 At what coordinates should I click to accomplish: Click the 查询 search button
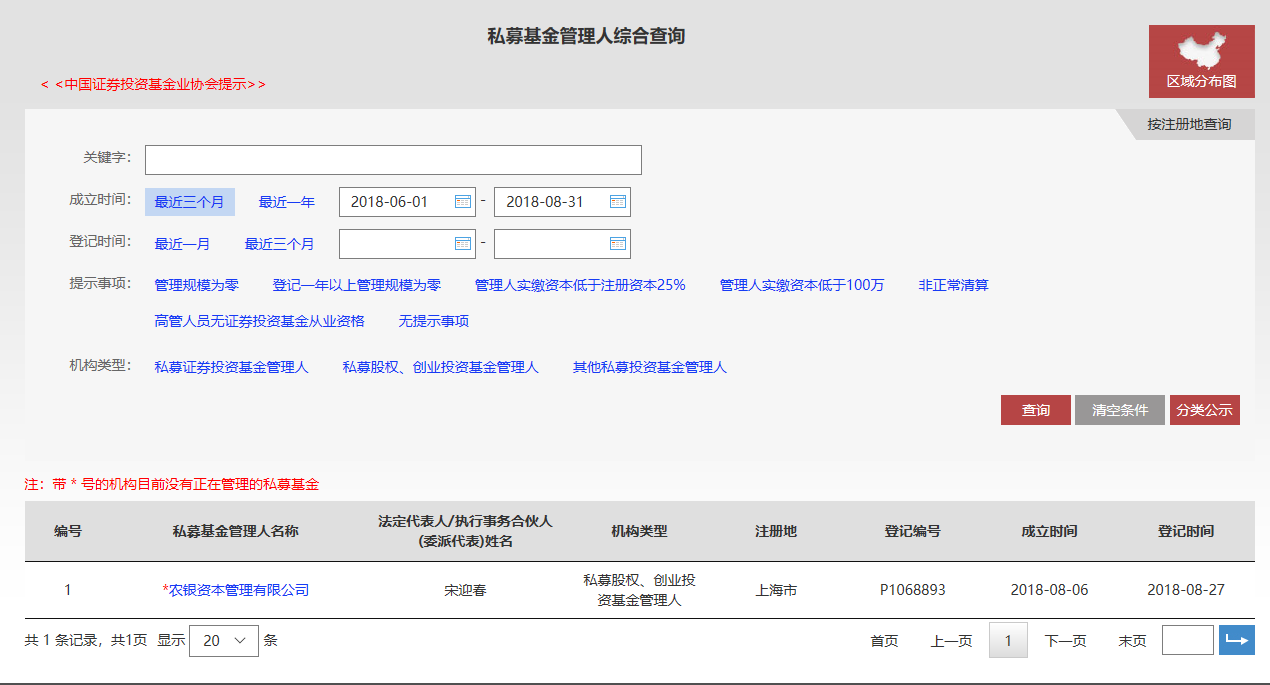(x=1035, y=410)
